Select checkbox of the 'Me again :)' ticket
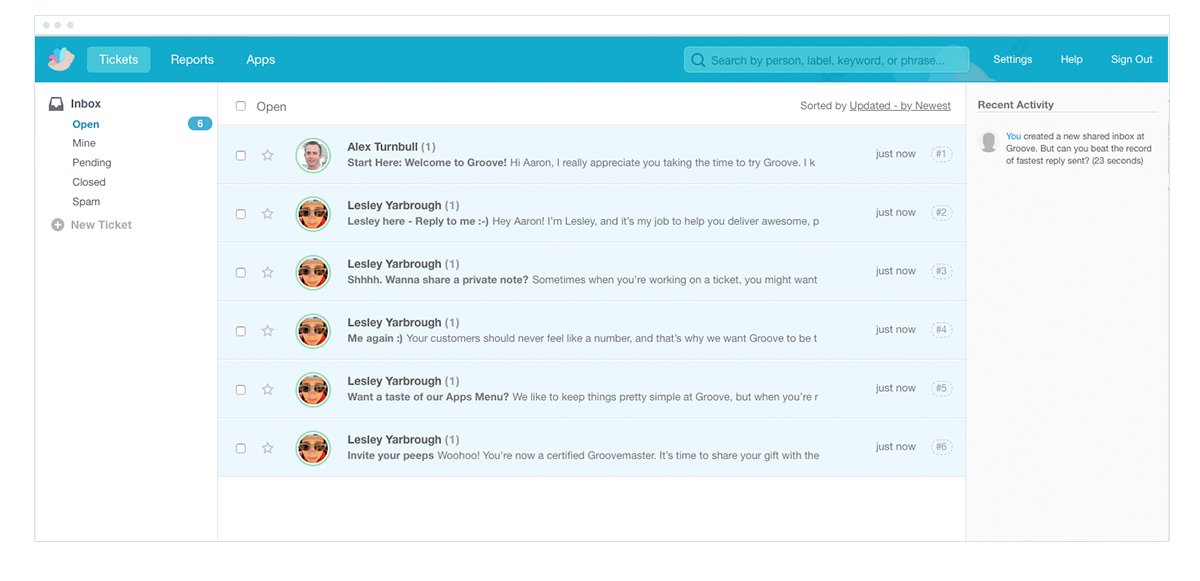Image resolution: width=1200 pixels, height=581 pixels. coord(241,331)
